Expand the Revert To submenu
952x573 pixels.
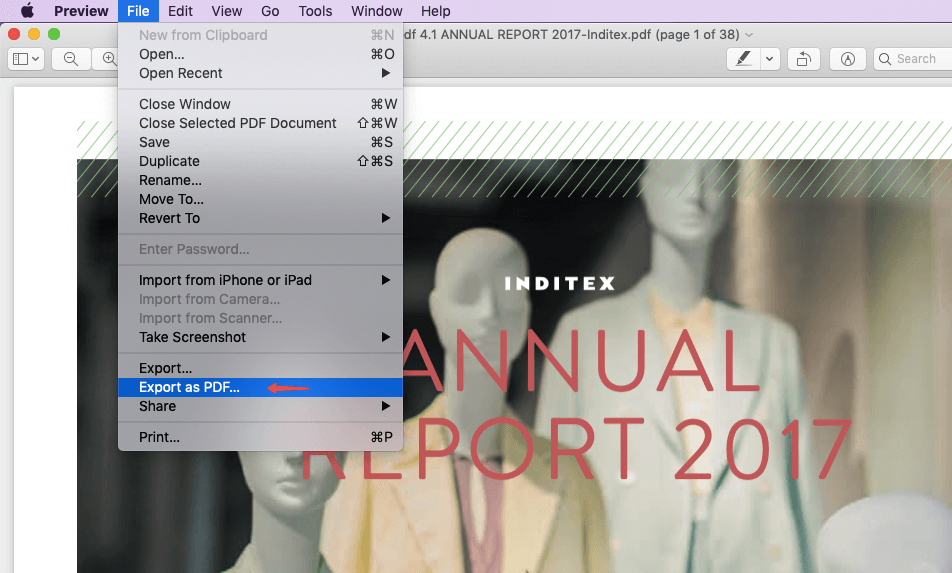[x=385, y=218]
